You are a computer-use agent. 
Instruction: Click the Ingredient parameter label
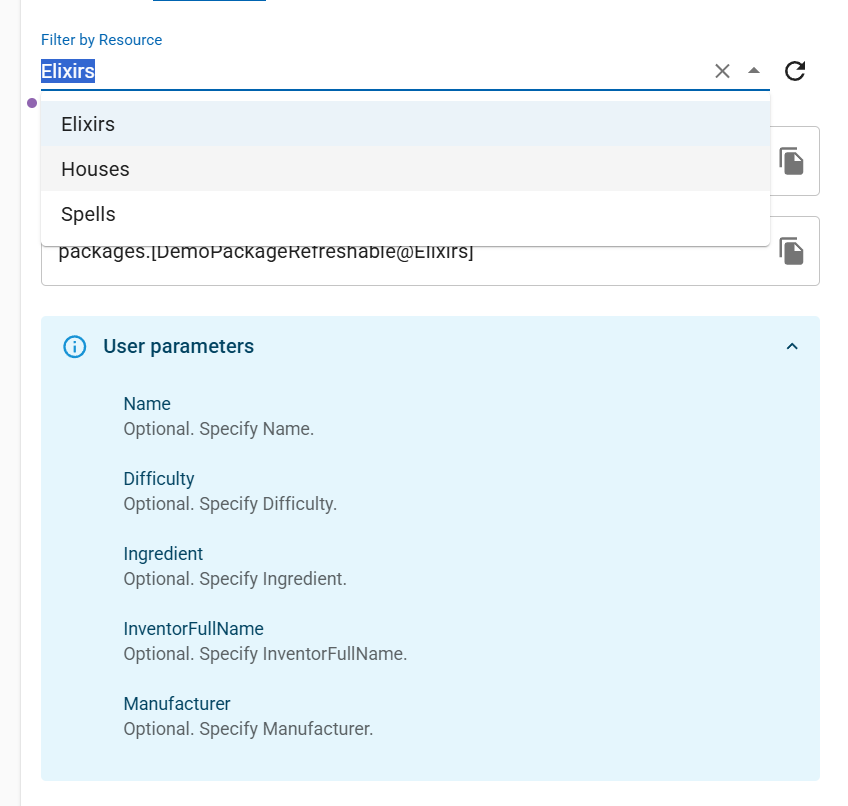pos(163,554)
